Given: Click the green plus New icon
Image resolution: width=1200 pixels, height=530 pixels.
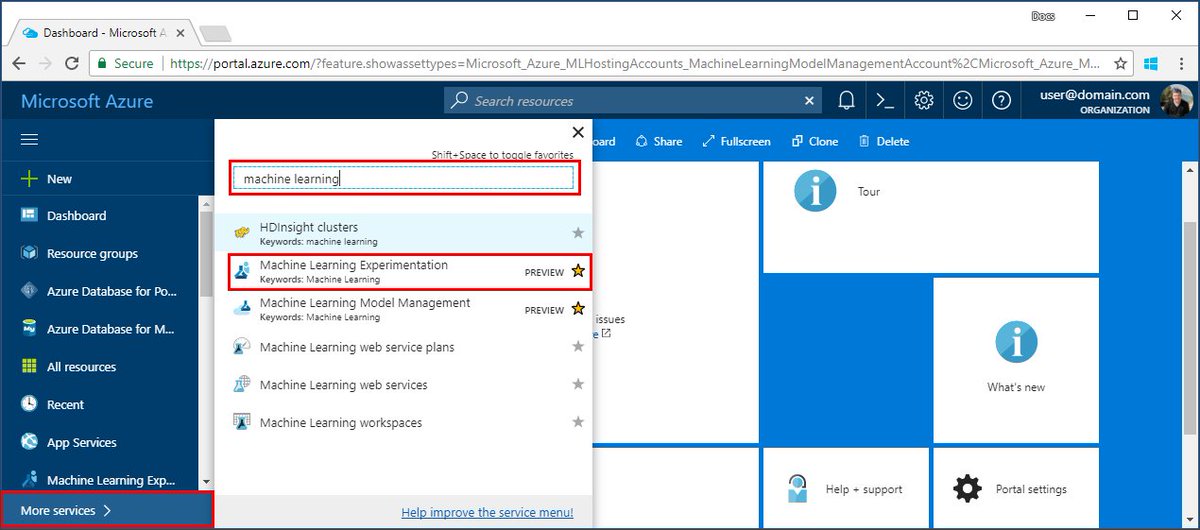Looking at the screenshot, I should [x=28, y=179].
